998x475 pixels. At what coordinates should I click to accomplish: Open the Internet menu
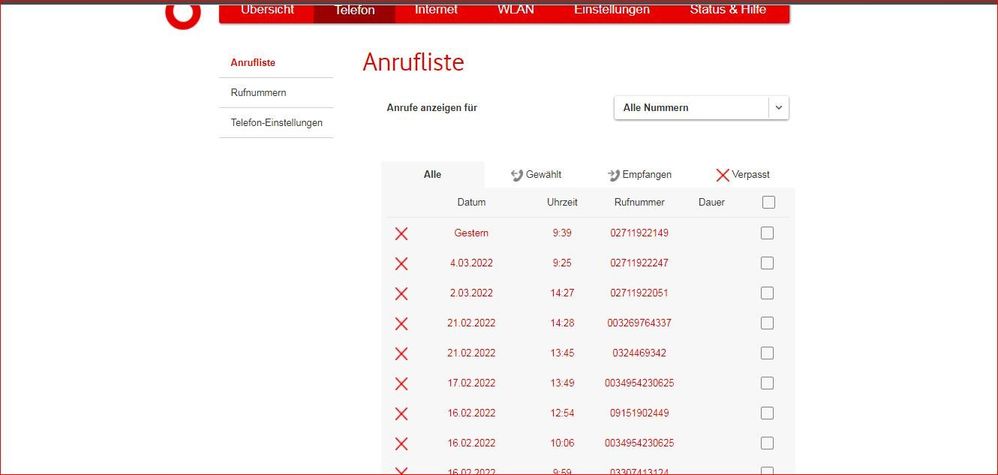[435, 10]
